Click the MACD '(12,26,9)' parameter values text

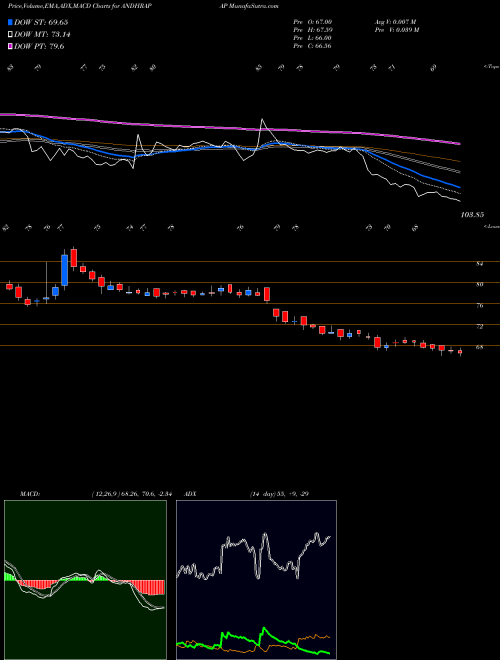pyautogui.click(x=131, y=494)
